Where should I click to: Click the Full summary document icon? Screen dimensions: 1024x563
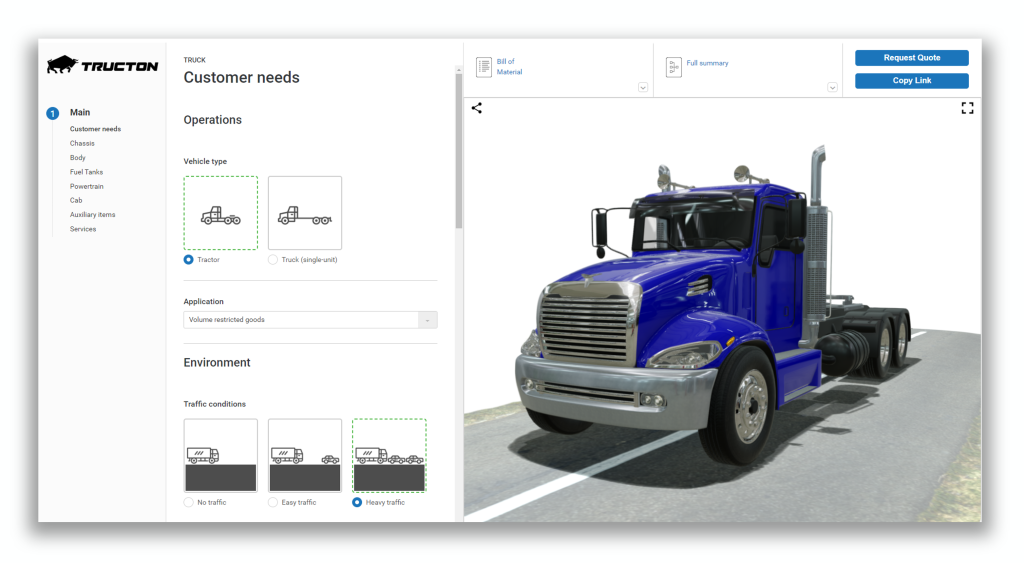[674, 67]
